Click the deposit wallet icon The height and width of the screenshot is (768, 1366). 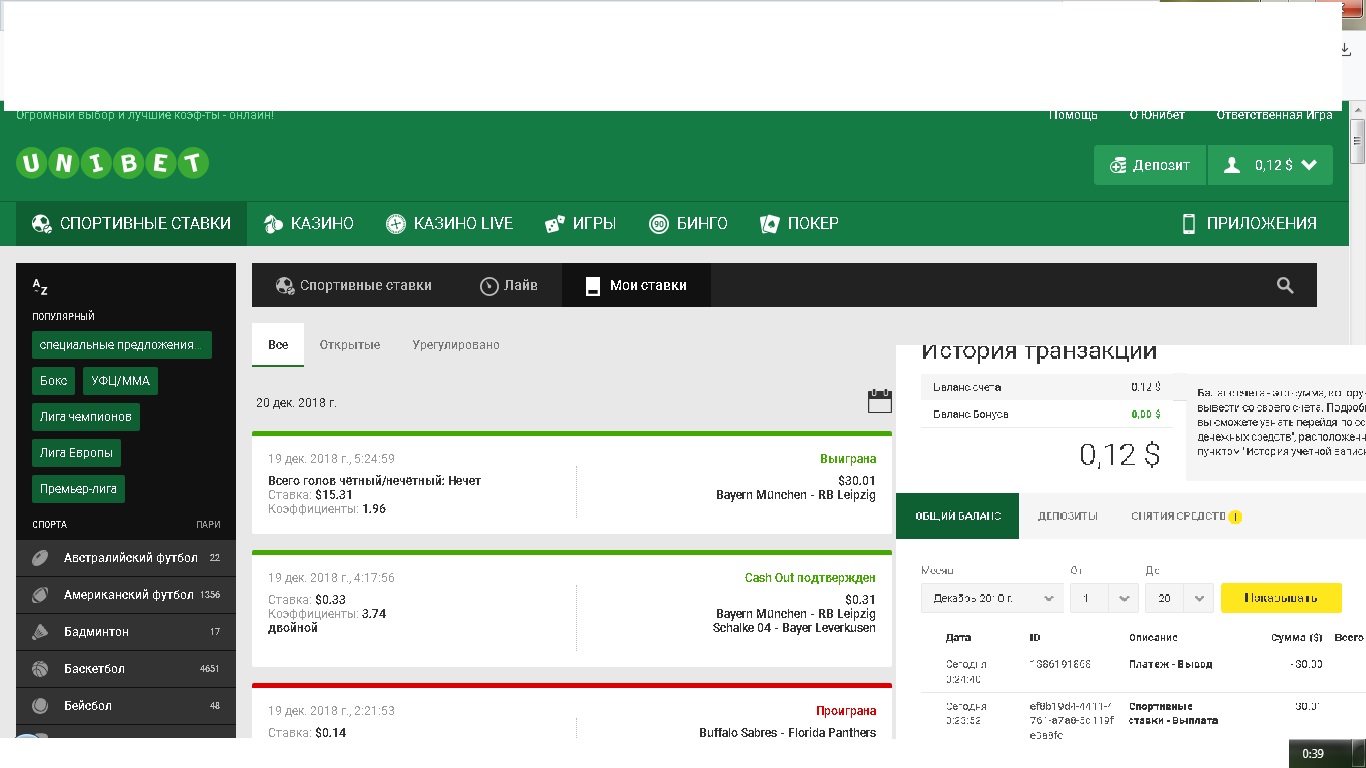[1118, 165]
